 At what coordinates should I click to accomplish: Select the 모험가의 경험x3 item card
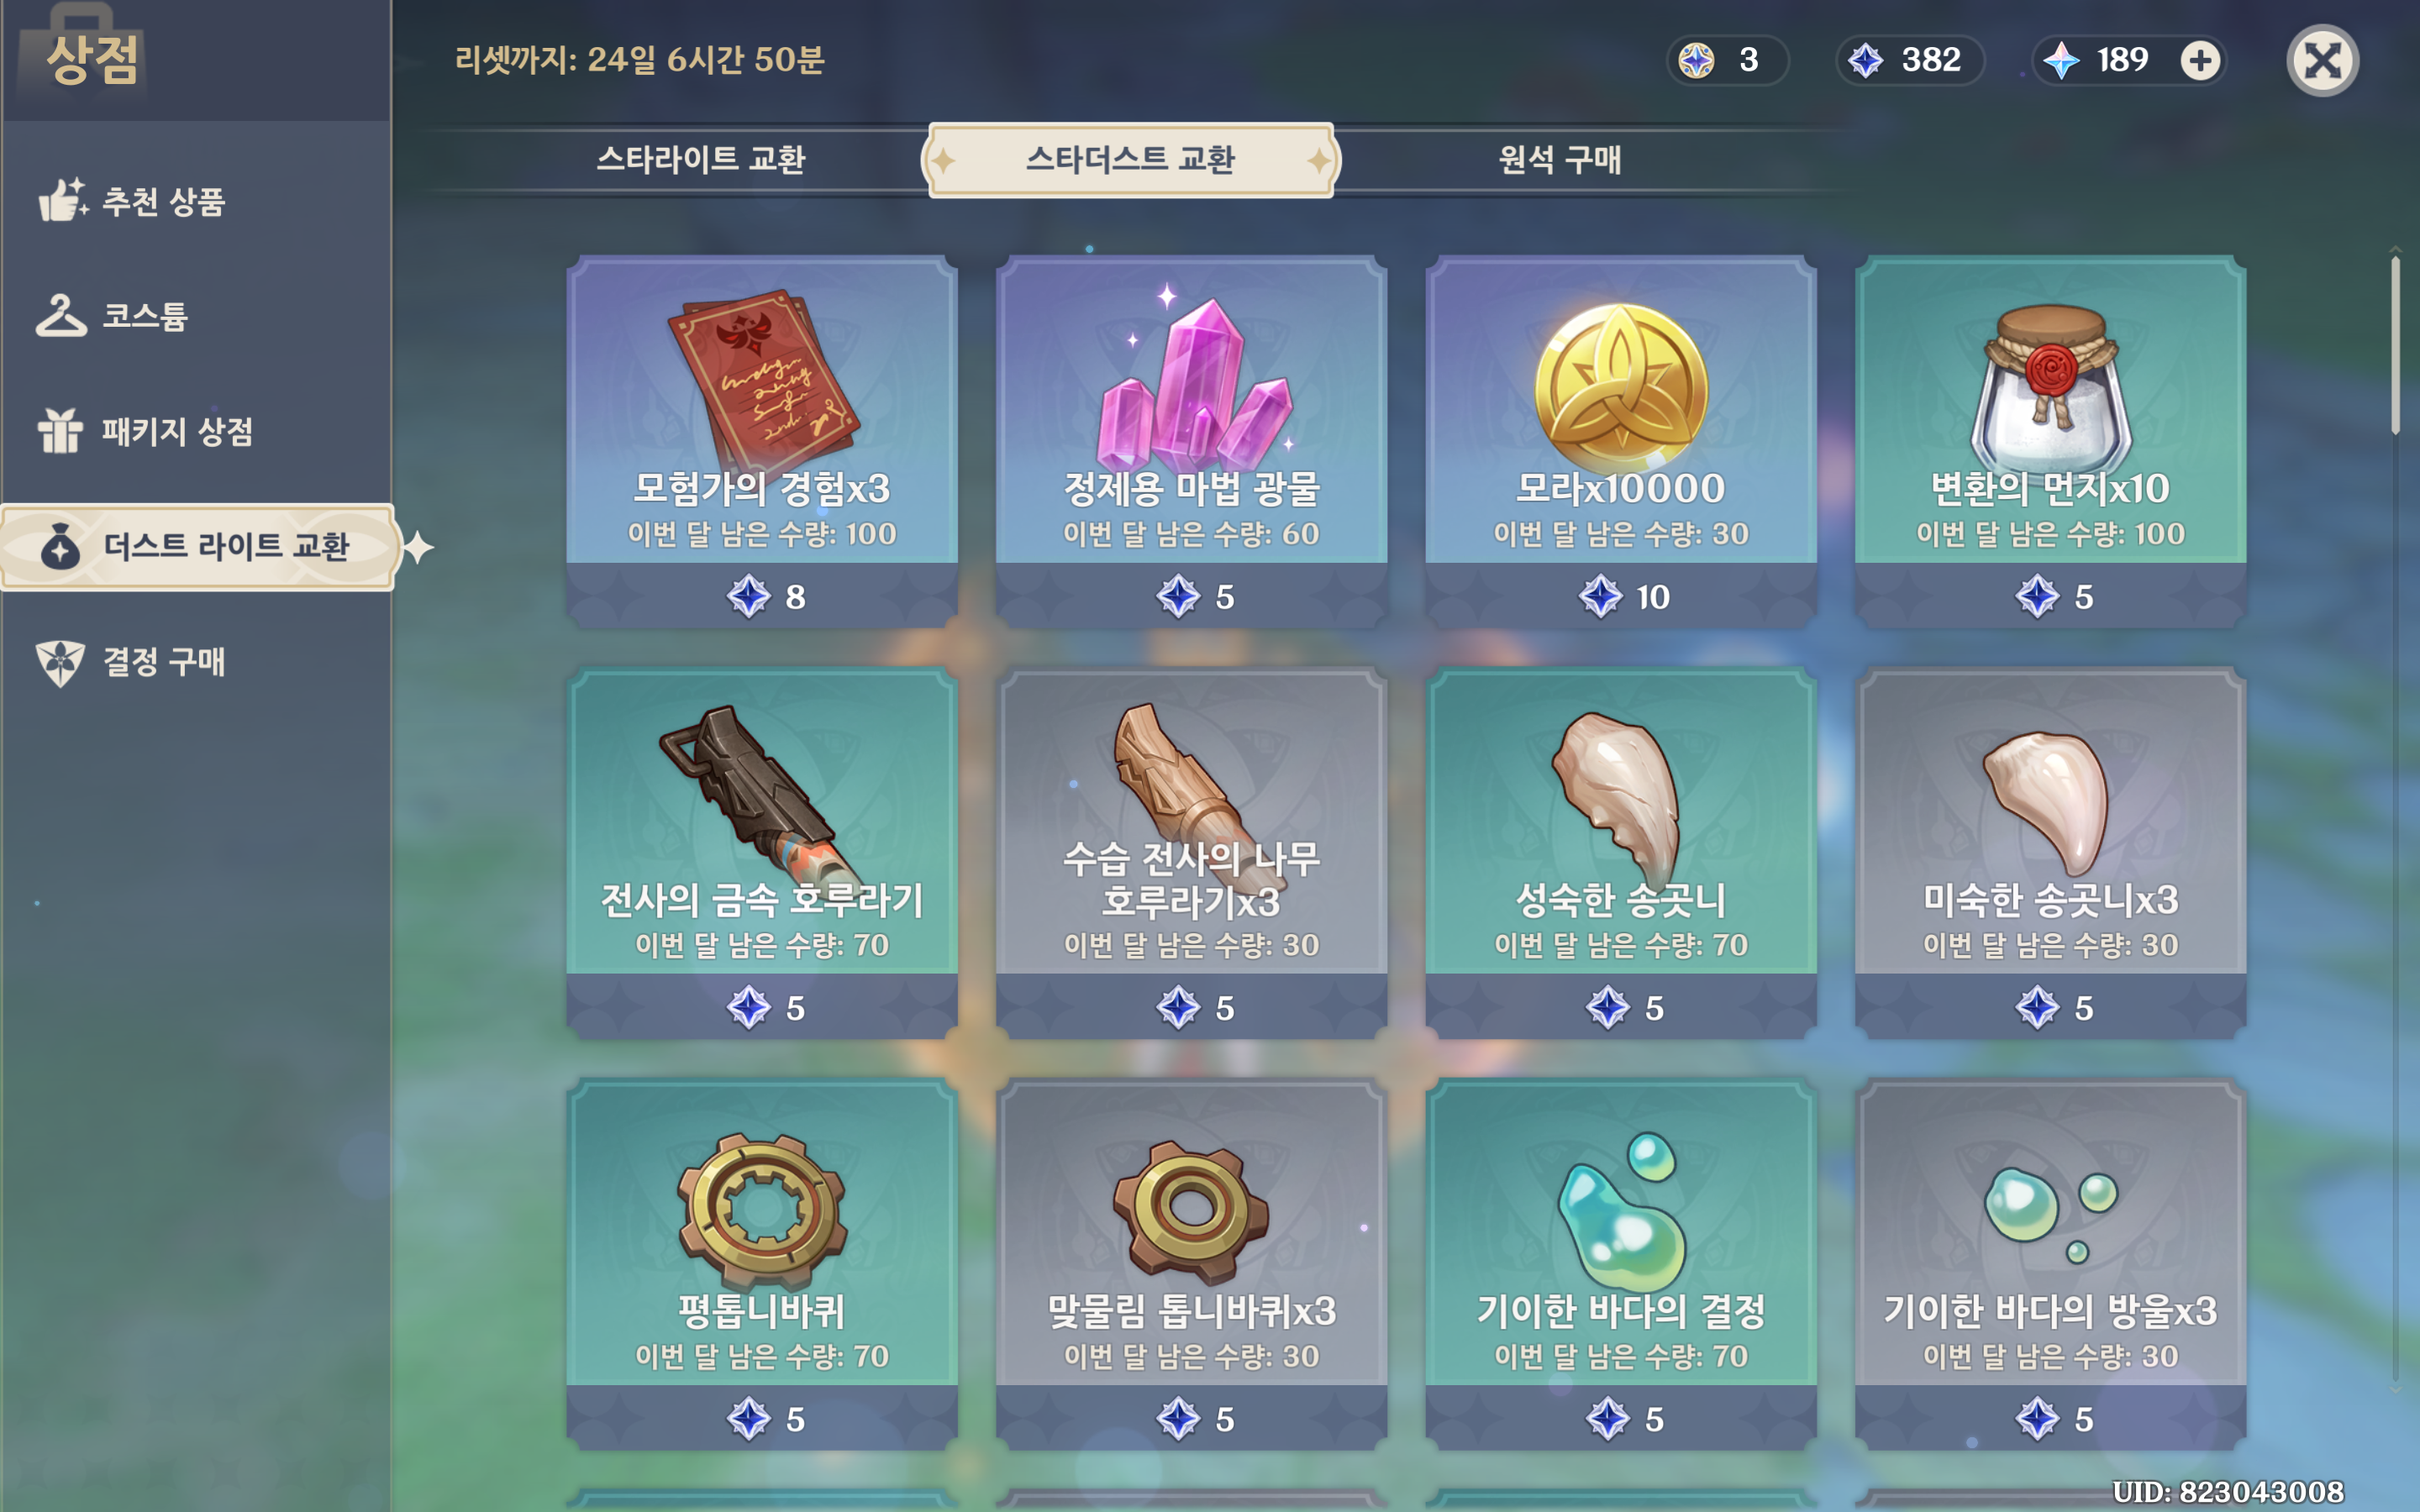(762, 441)
